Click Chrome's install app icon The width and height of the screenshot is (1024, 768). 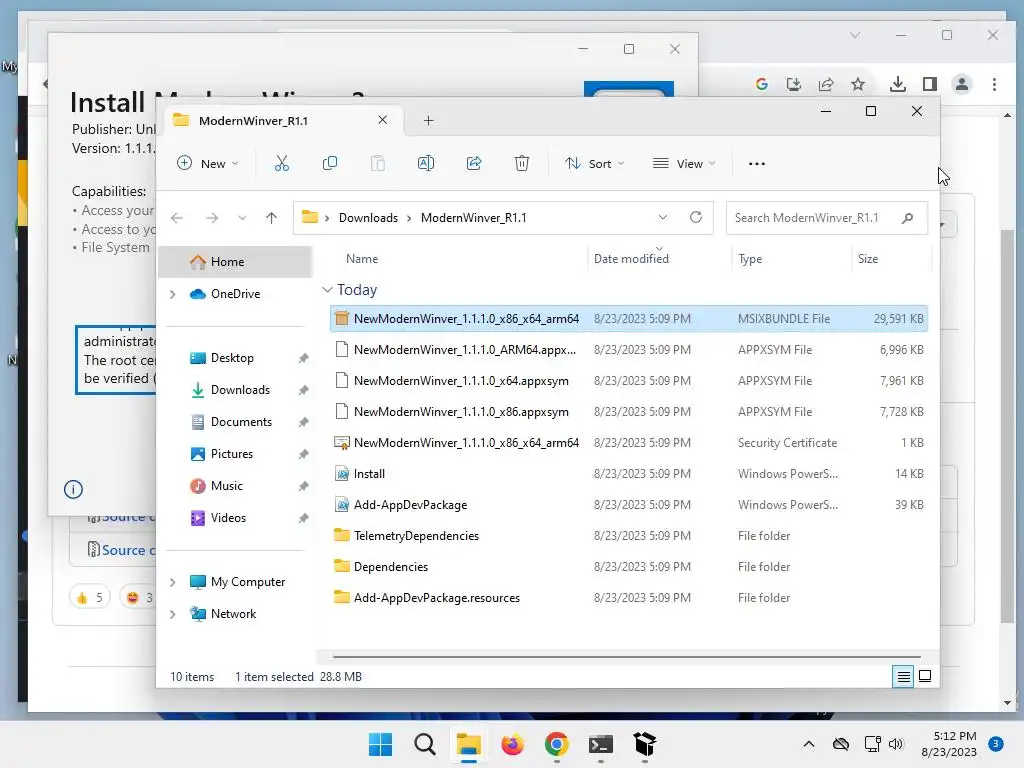point(794,84)
